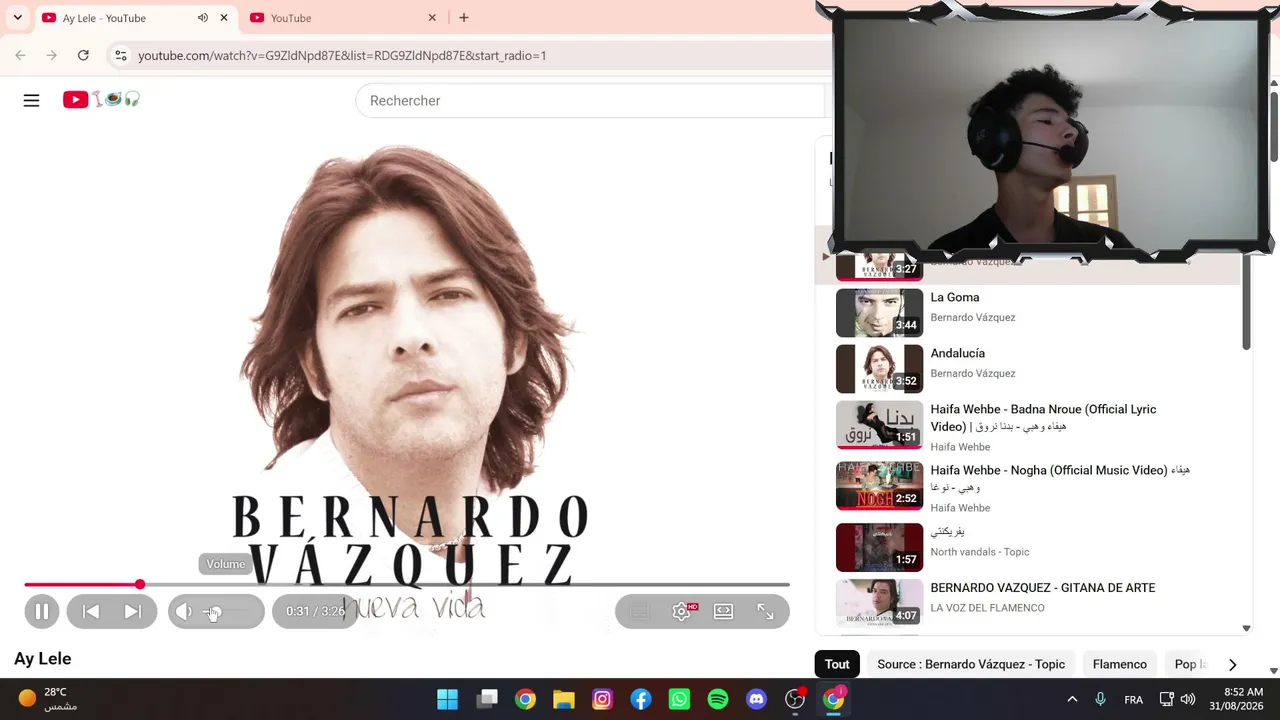Play Haifa Wehbe - Badna Nroue lyric video
1280x720 pixels.
(x=1043, y=418)
